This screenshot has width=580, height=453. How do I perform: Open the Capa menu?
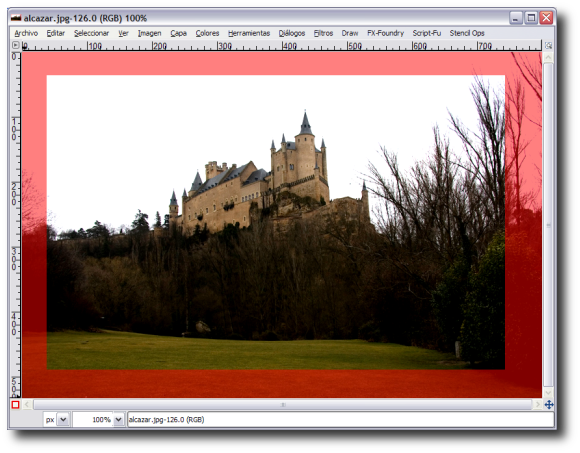[x=178, y=33]
